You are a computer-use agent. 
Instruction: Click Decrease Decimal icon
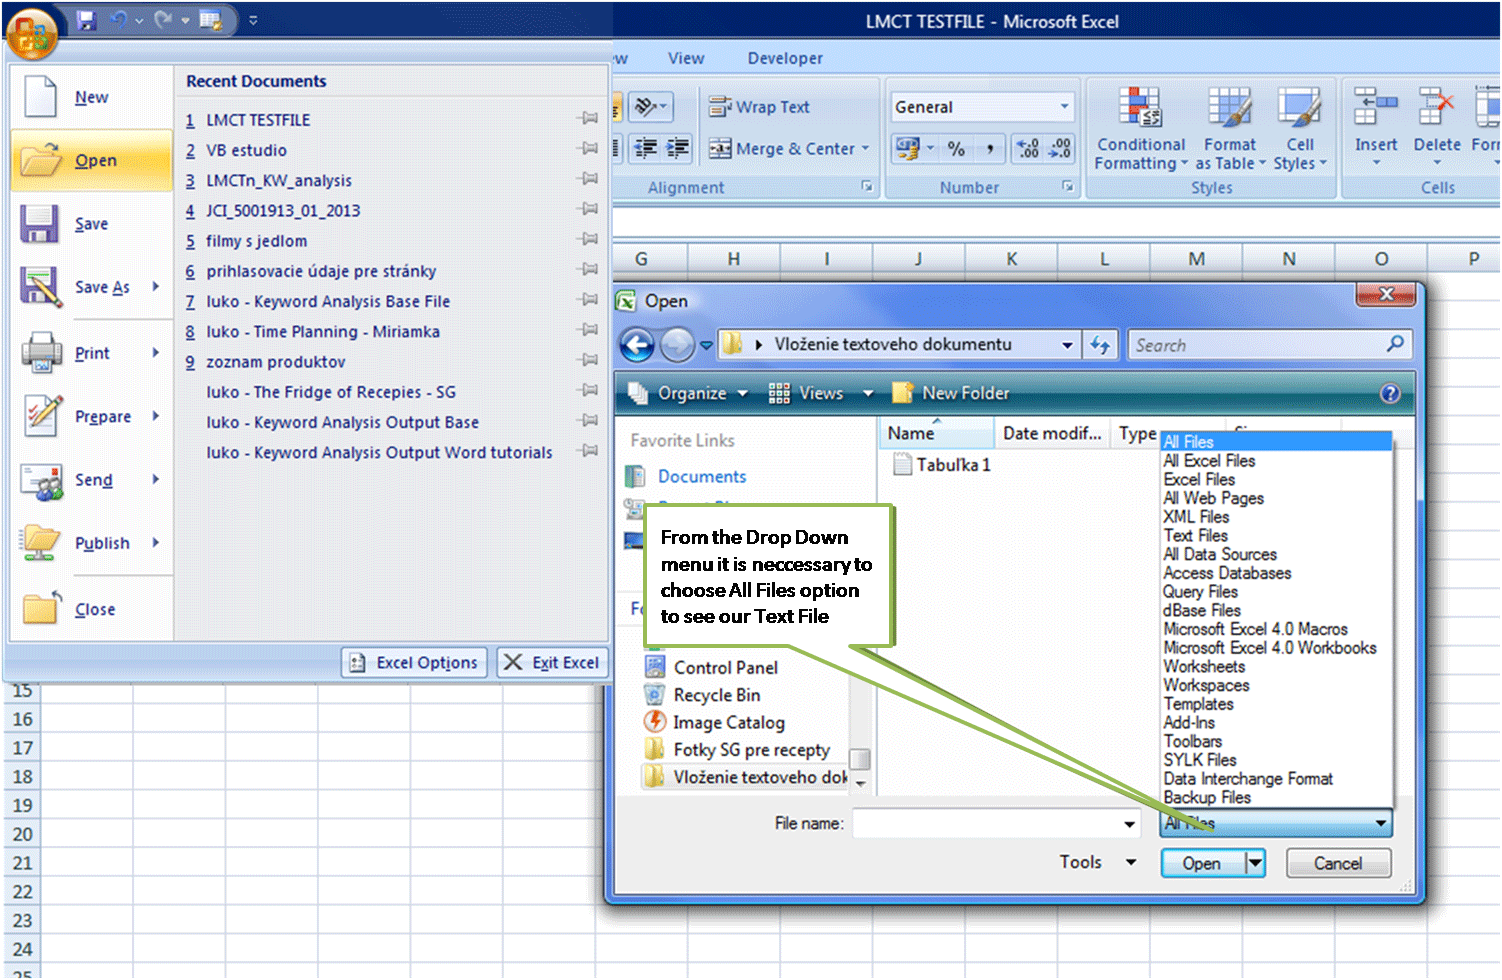pos(1060,149)
